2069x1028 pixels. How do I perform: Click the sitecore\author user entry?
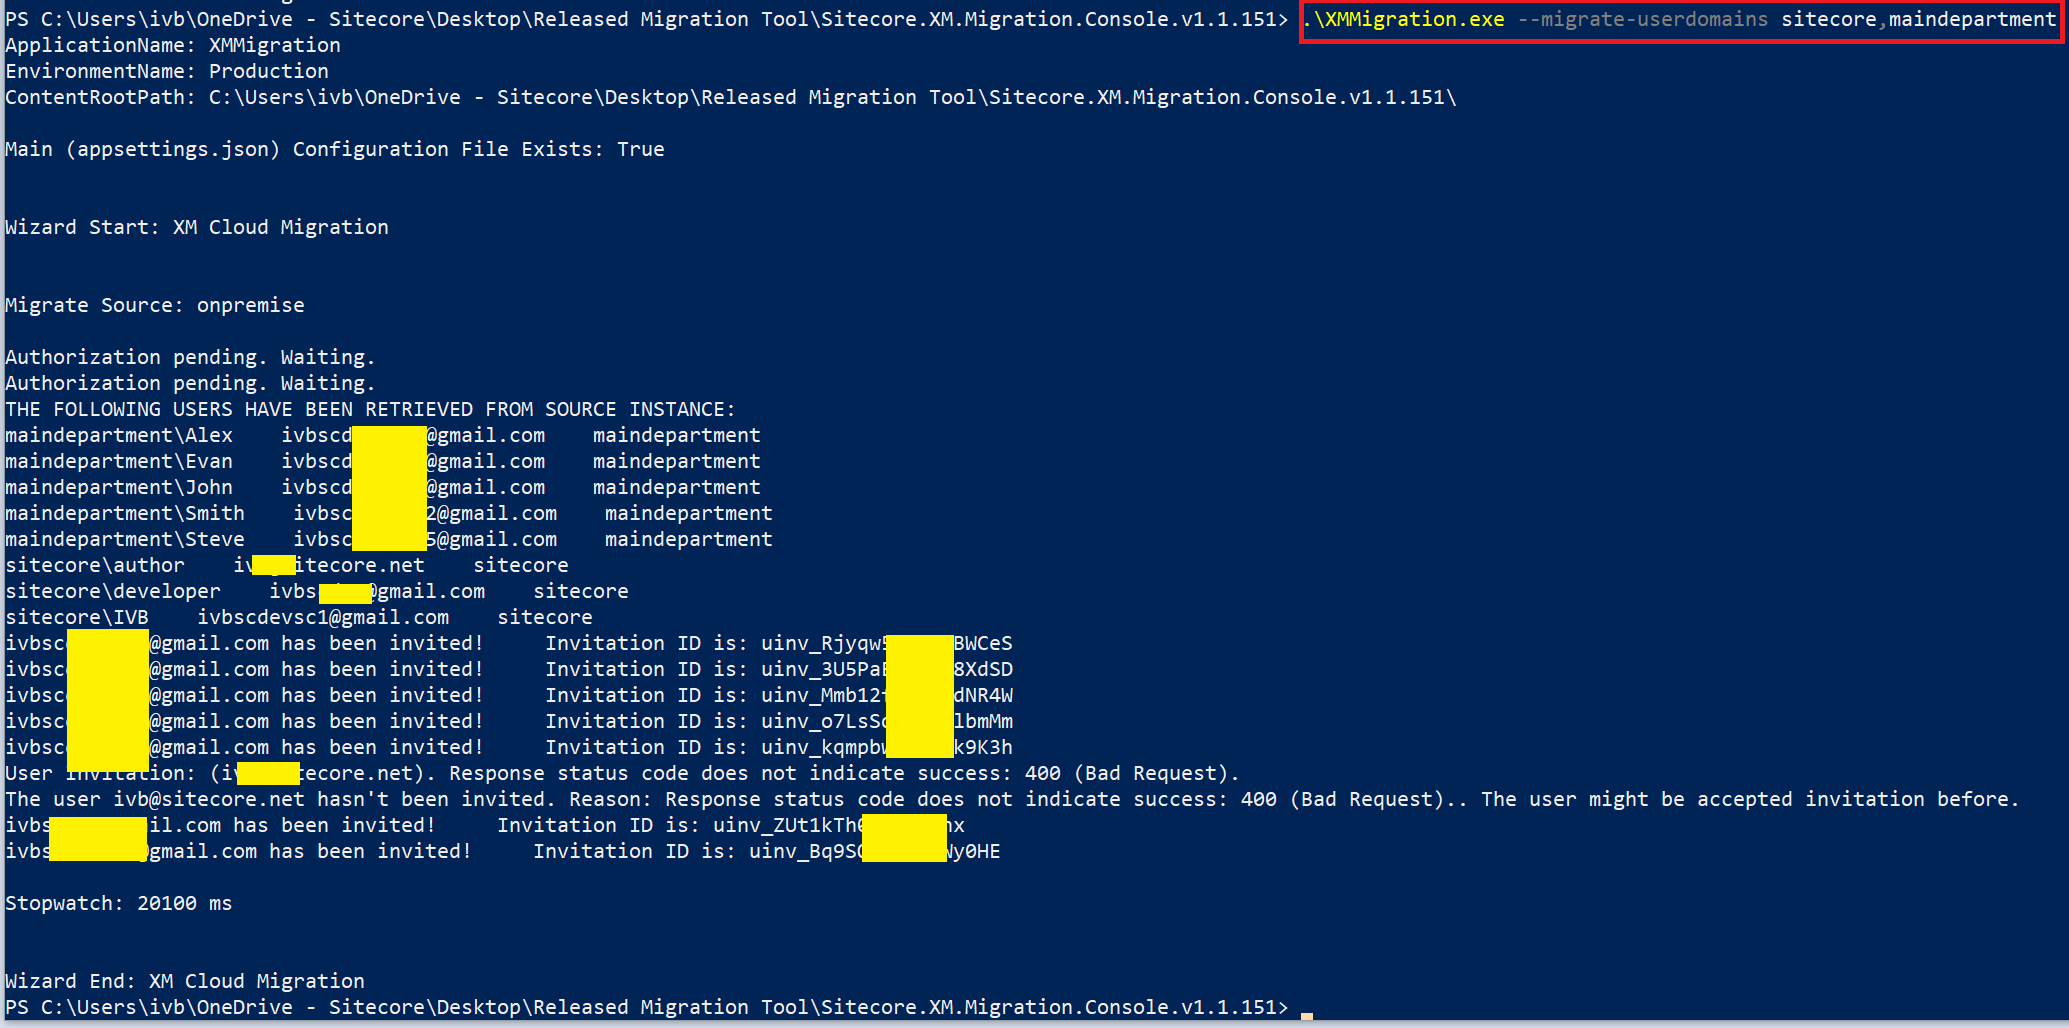point(95,566)
